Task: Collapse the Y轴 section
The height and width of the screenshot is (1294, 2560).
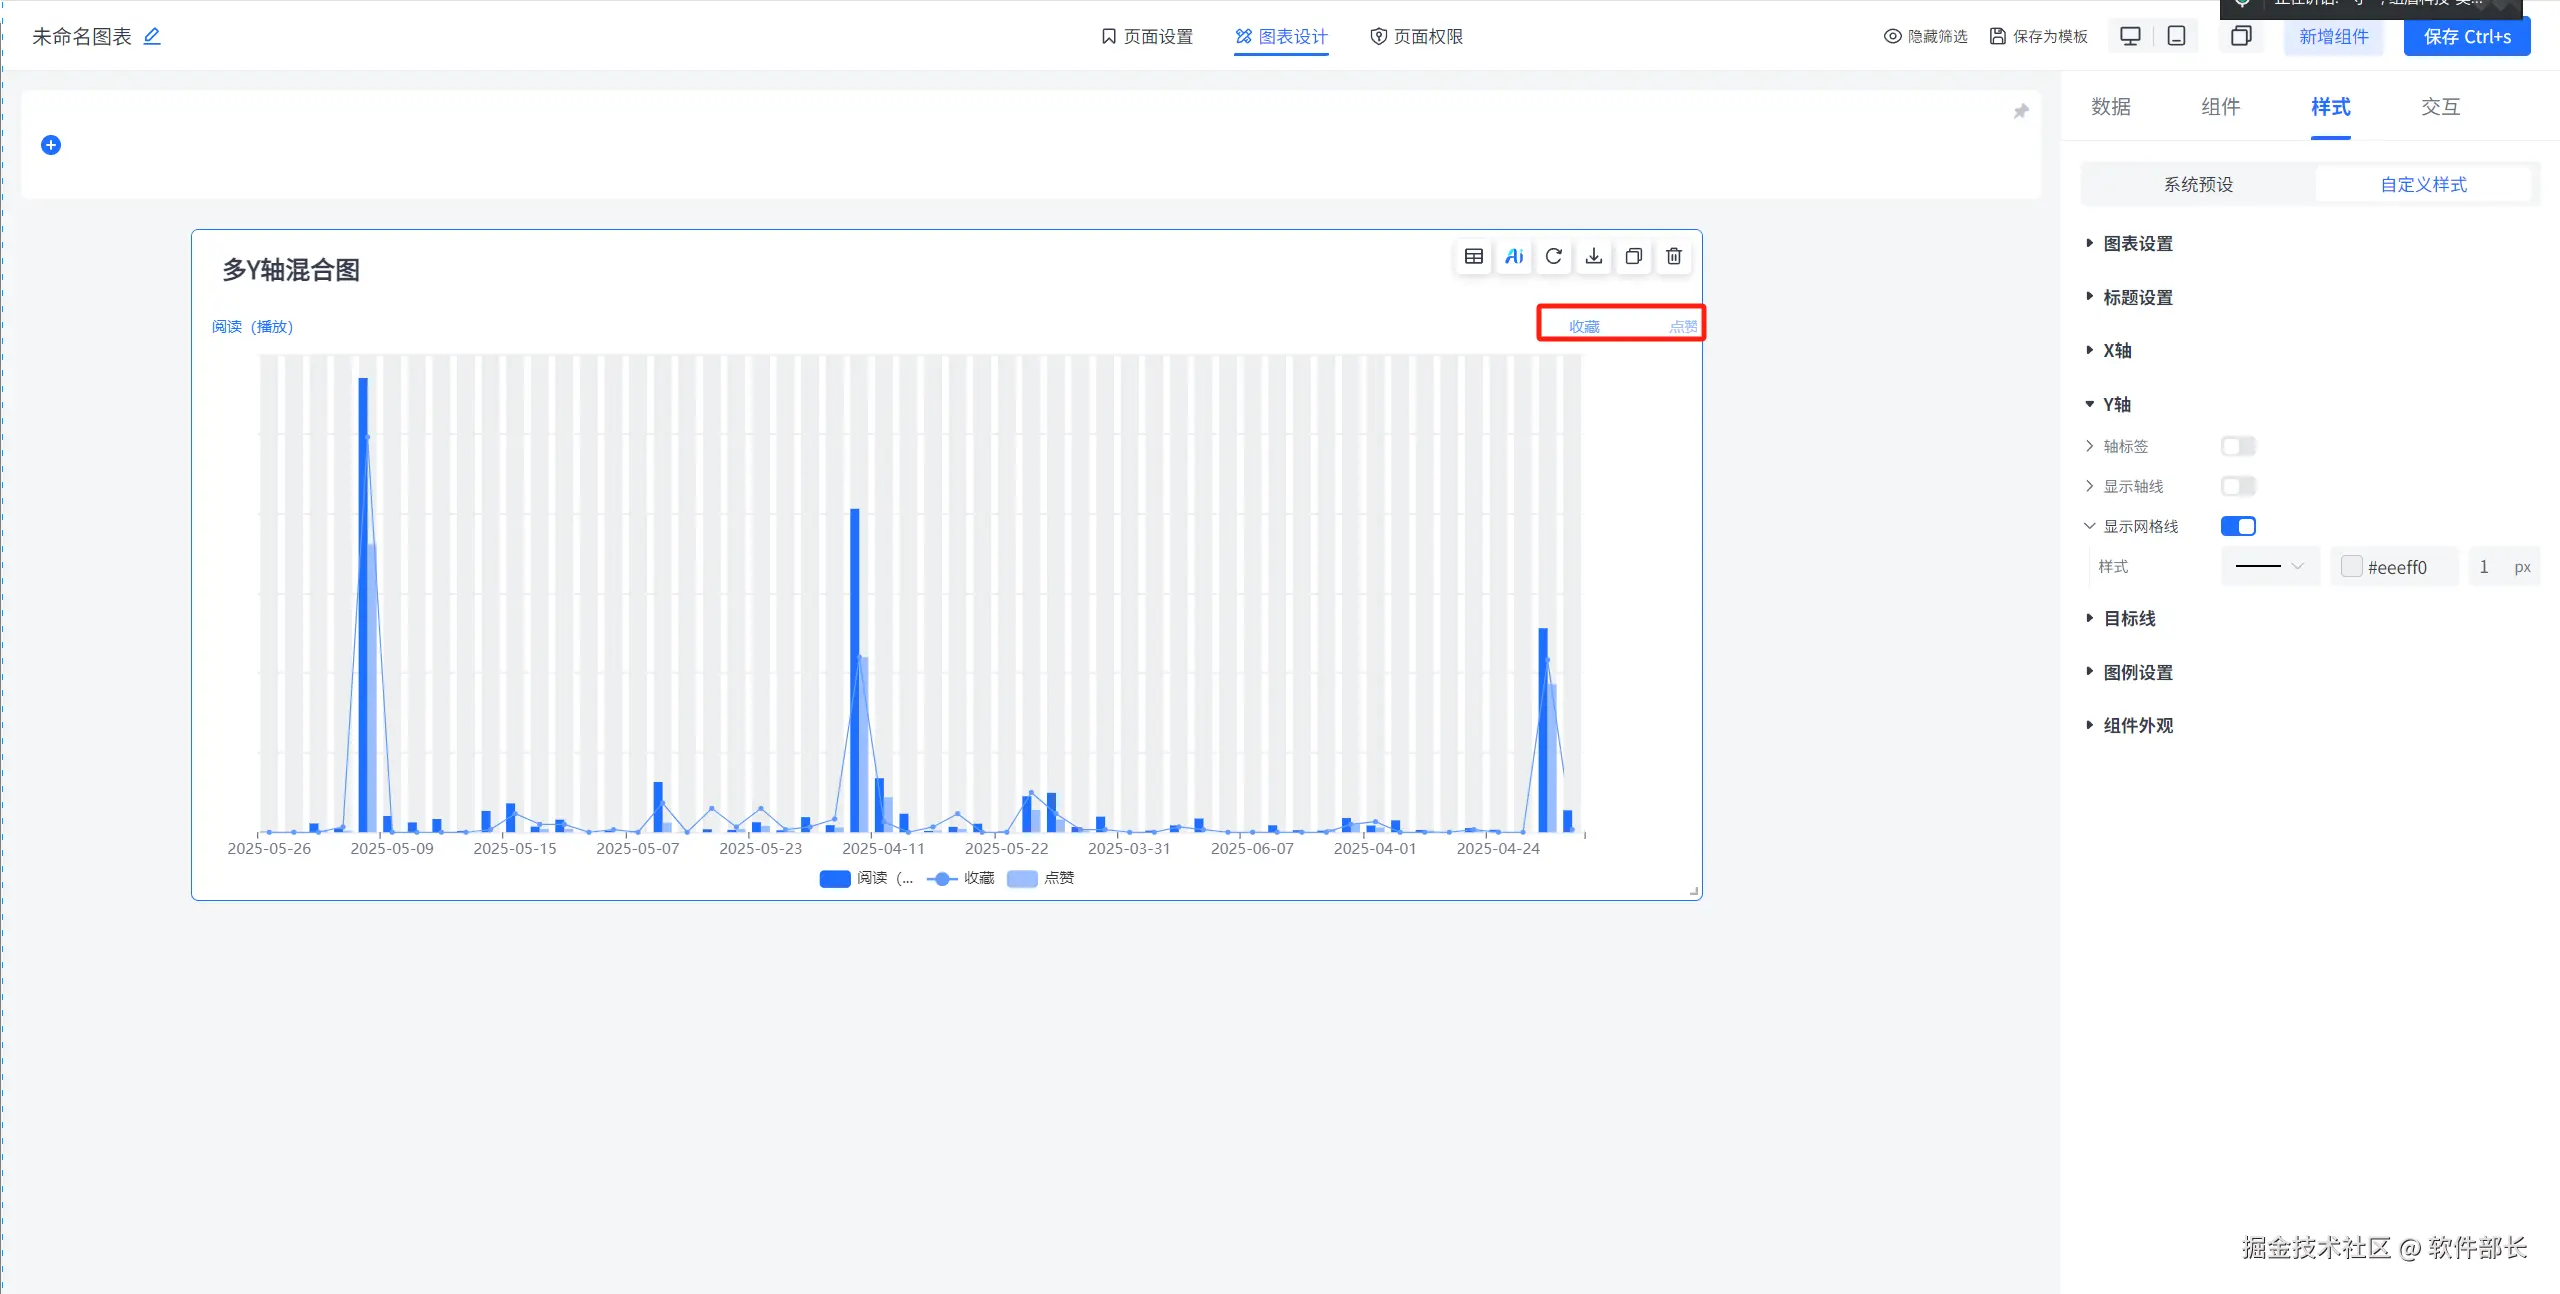Action: click(x=2116, y=404)
